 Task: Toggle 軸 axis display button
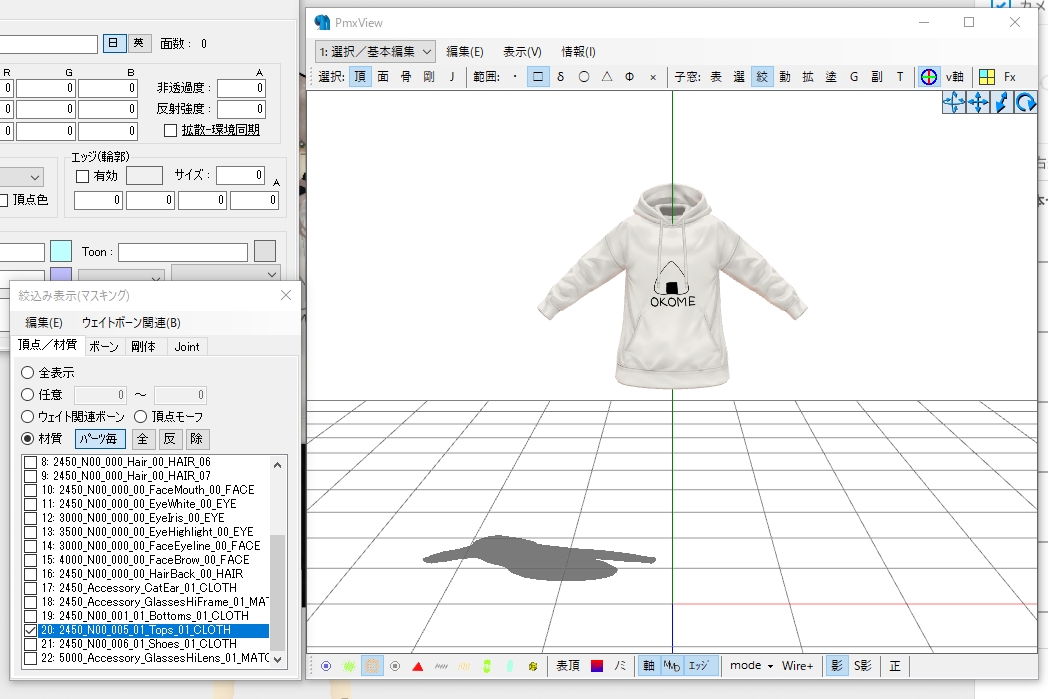[x=648, y=666]
